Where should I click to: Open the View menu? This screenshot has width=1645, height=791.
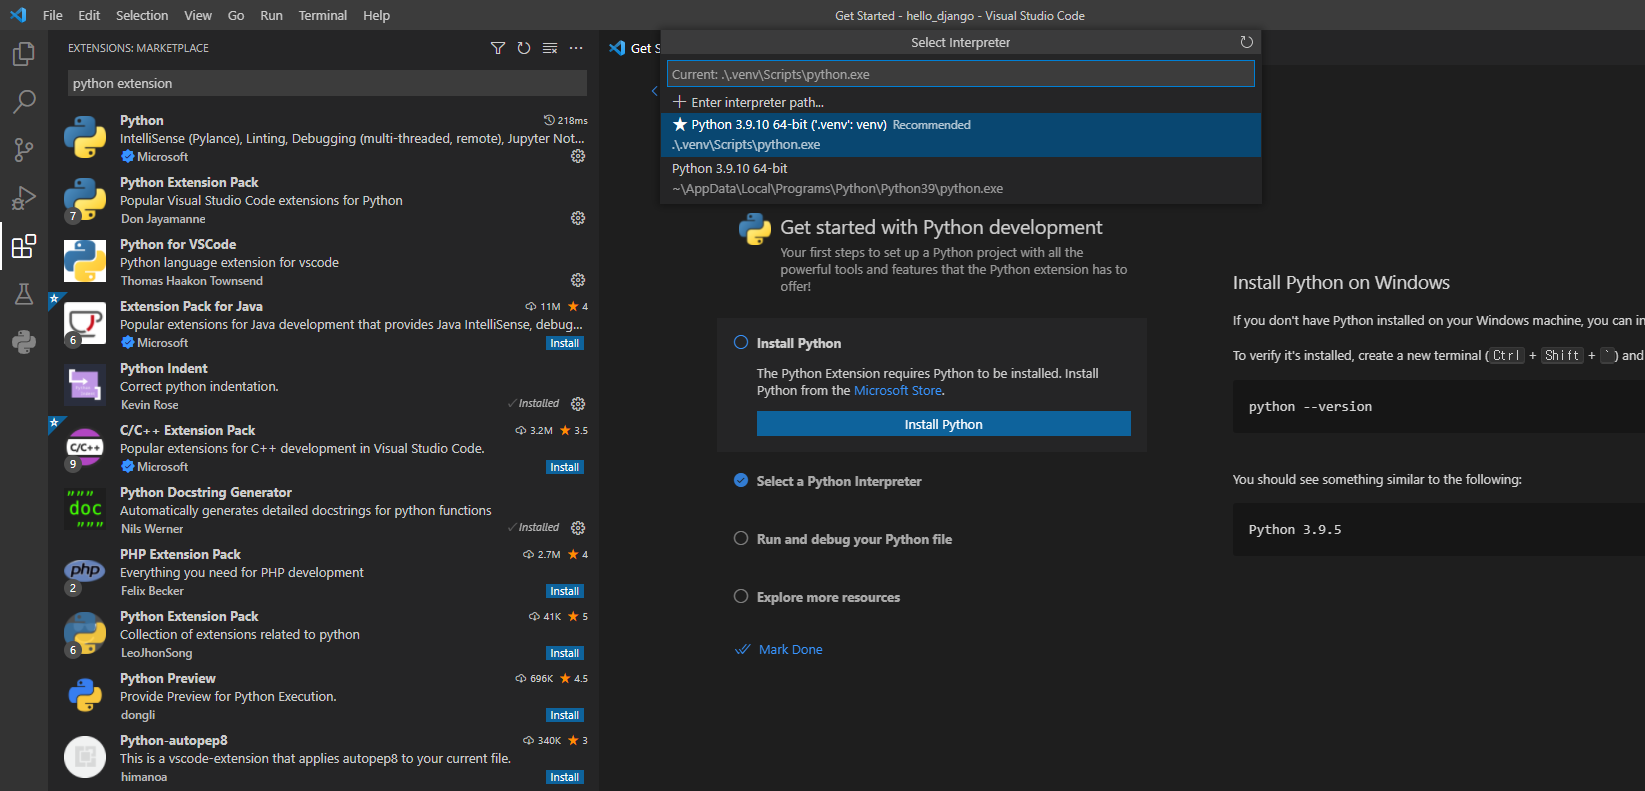(198, 15)
